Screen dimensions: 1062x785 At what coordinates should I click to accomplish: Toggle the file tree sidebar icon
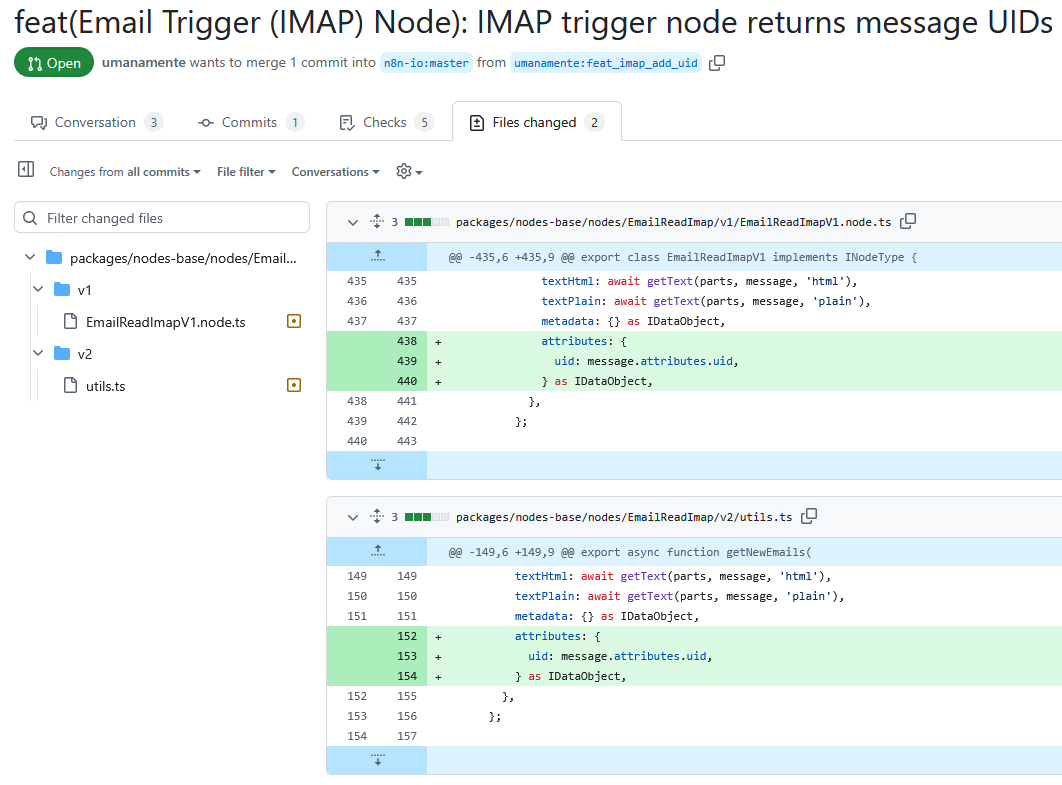point(26,171)
